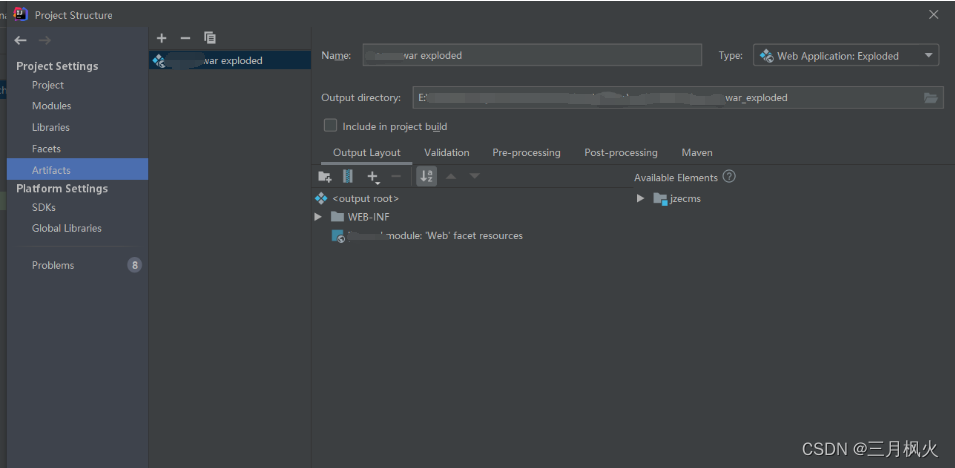The width and height of the screenshot is (955, 468).
Task: Click the remove artifact minus icon
Action: [185, 38]
